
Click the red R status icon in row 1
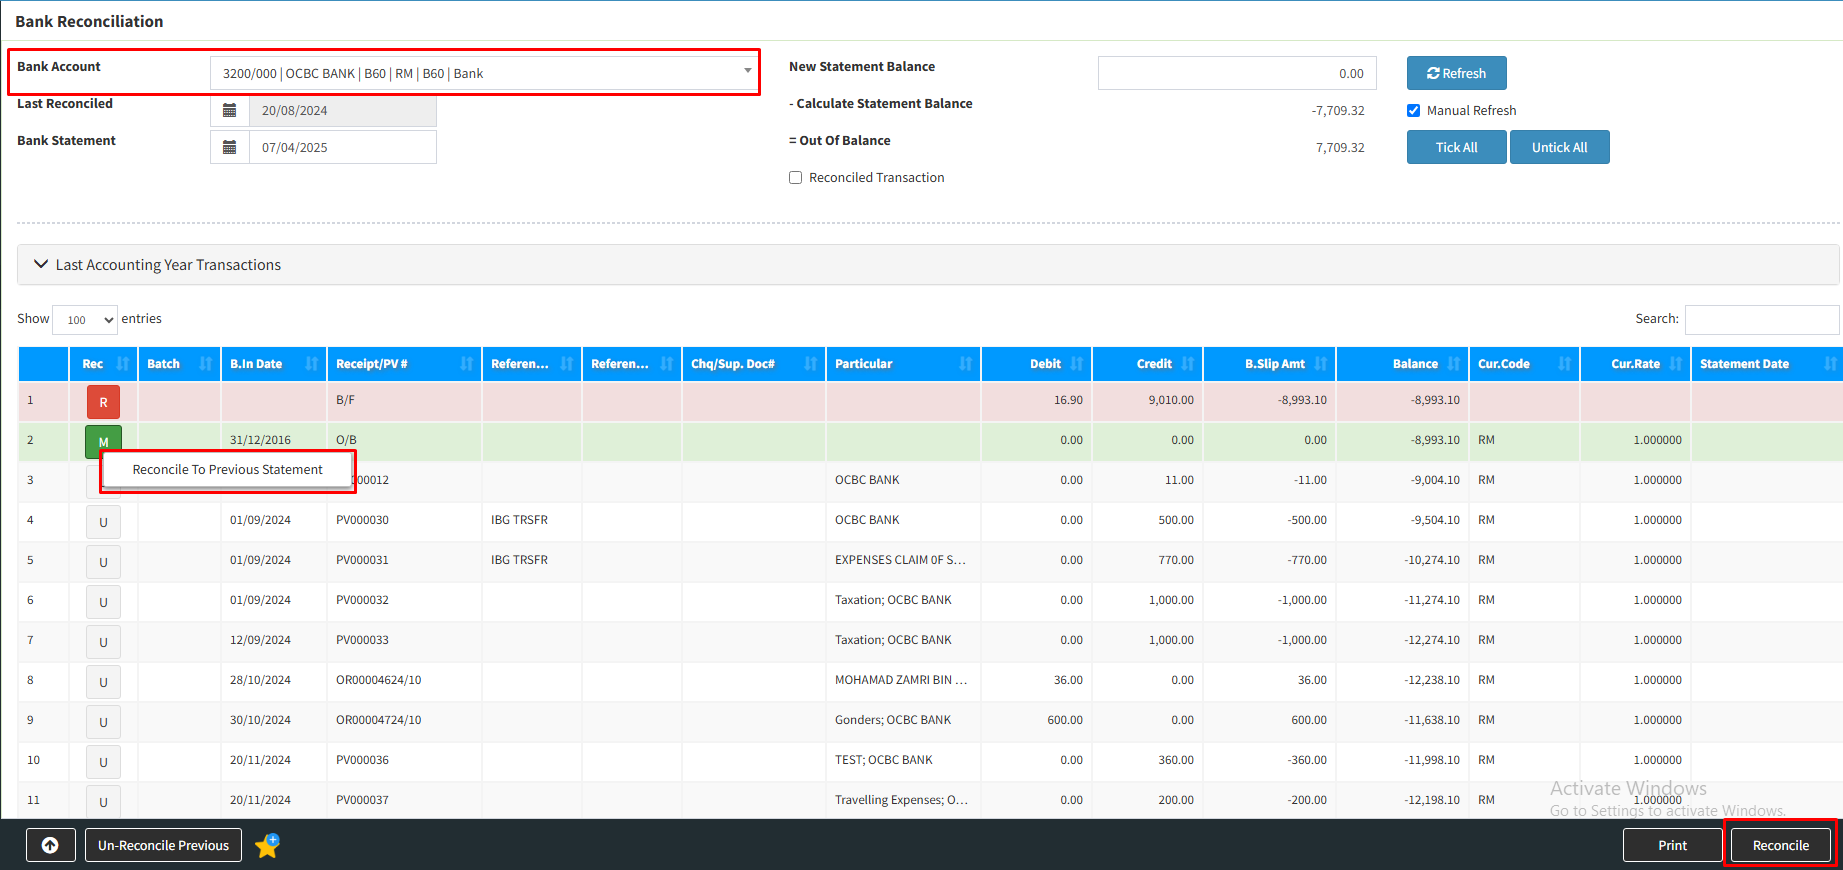point(103,402)
